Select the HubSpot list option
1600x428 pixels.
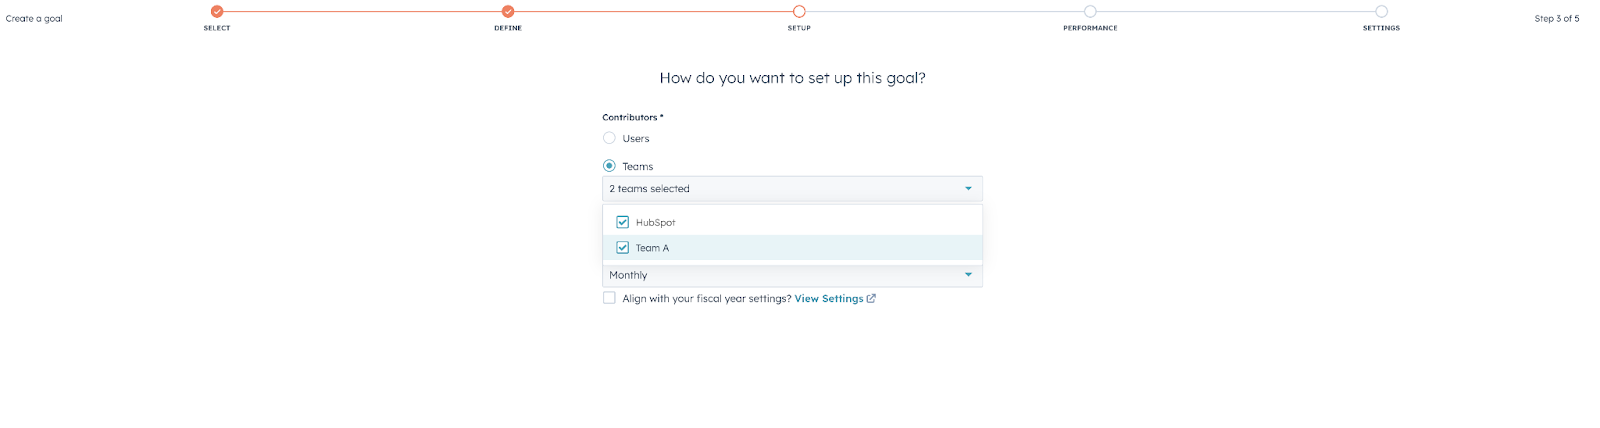click(x=792, y=222)
